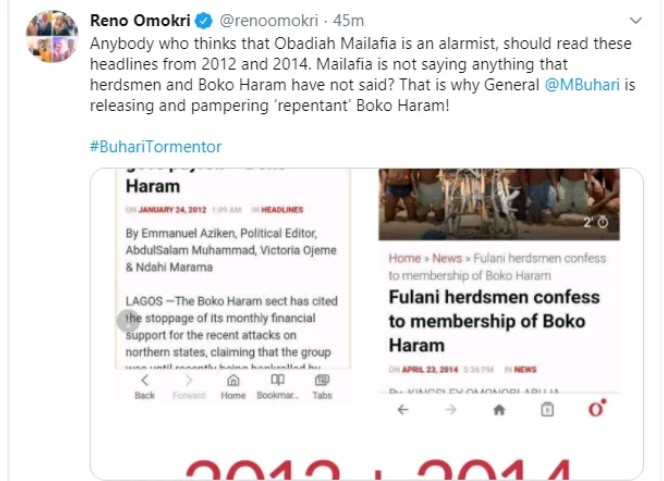Click the News breadcrumb link
Viewport: 664px width, 481px height.
pyautogui.click(x=447, y=258)
